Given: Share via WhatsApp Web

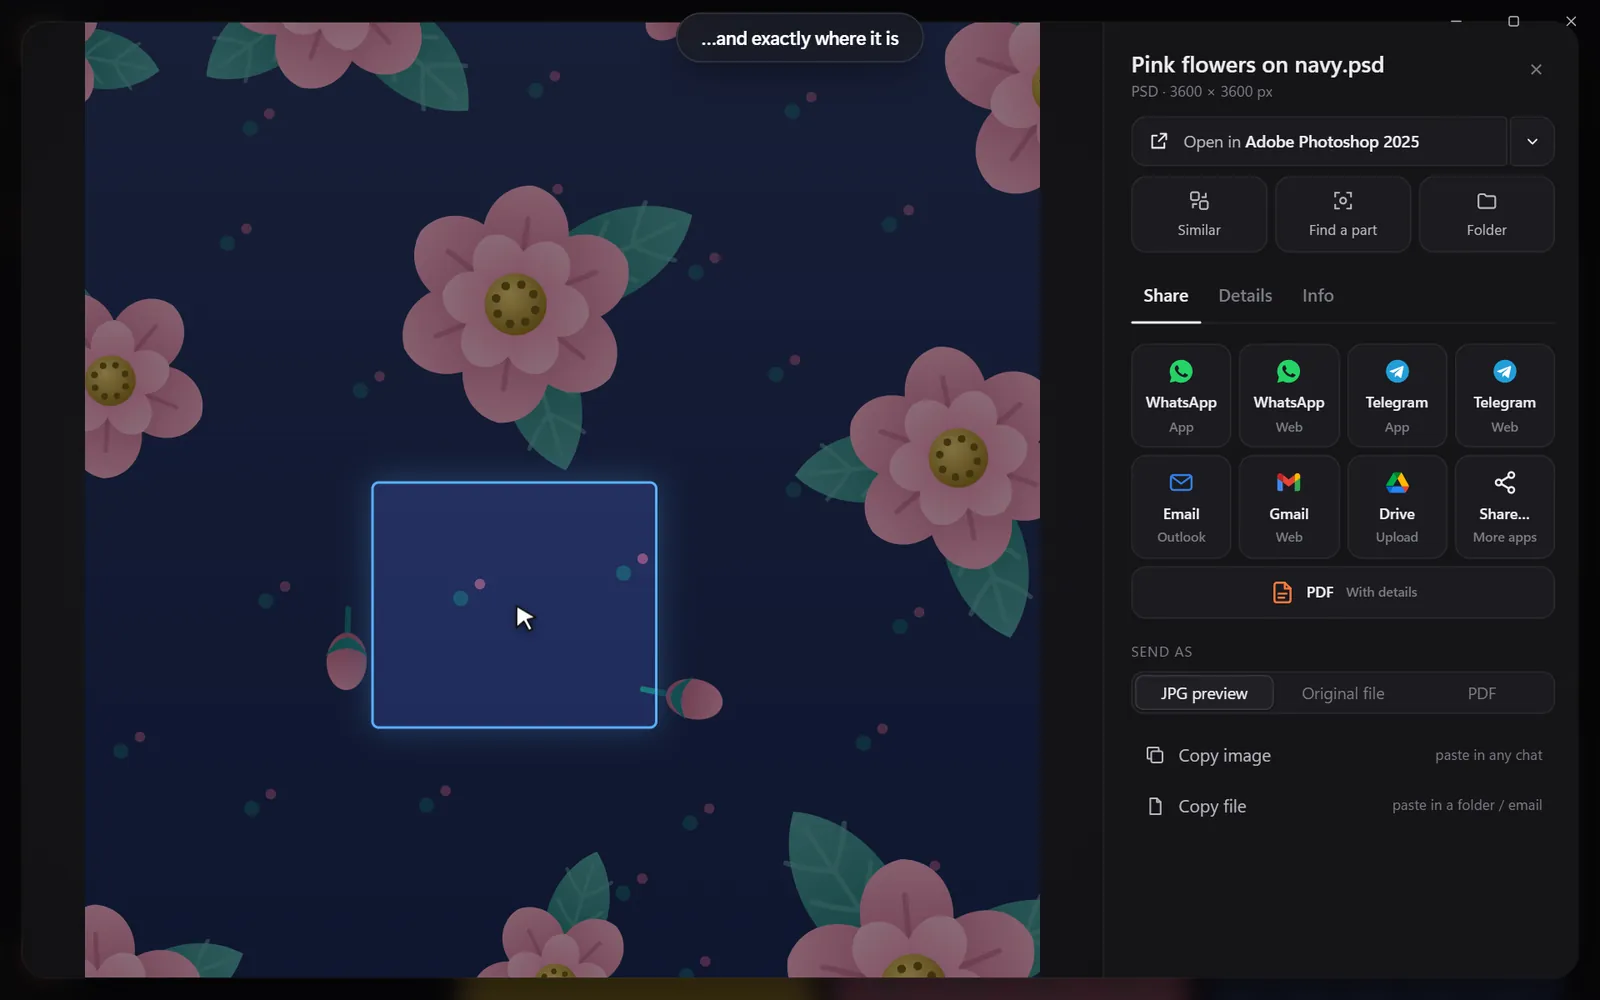Looking at the screenshot, I should 1289,395.
